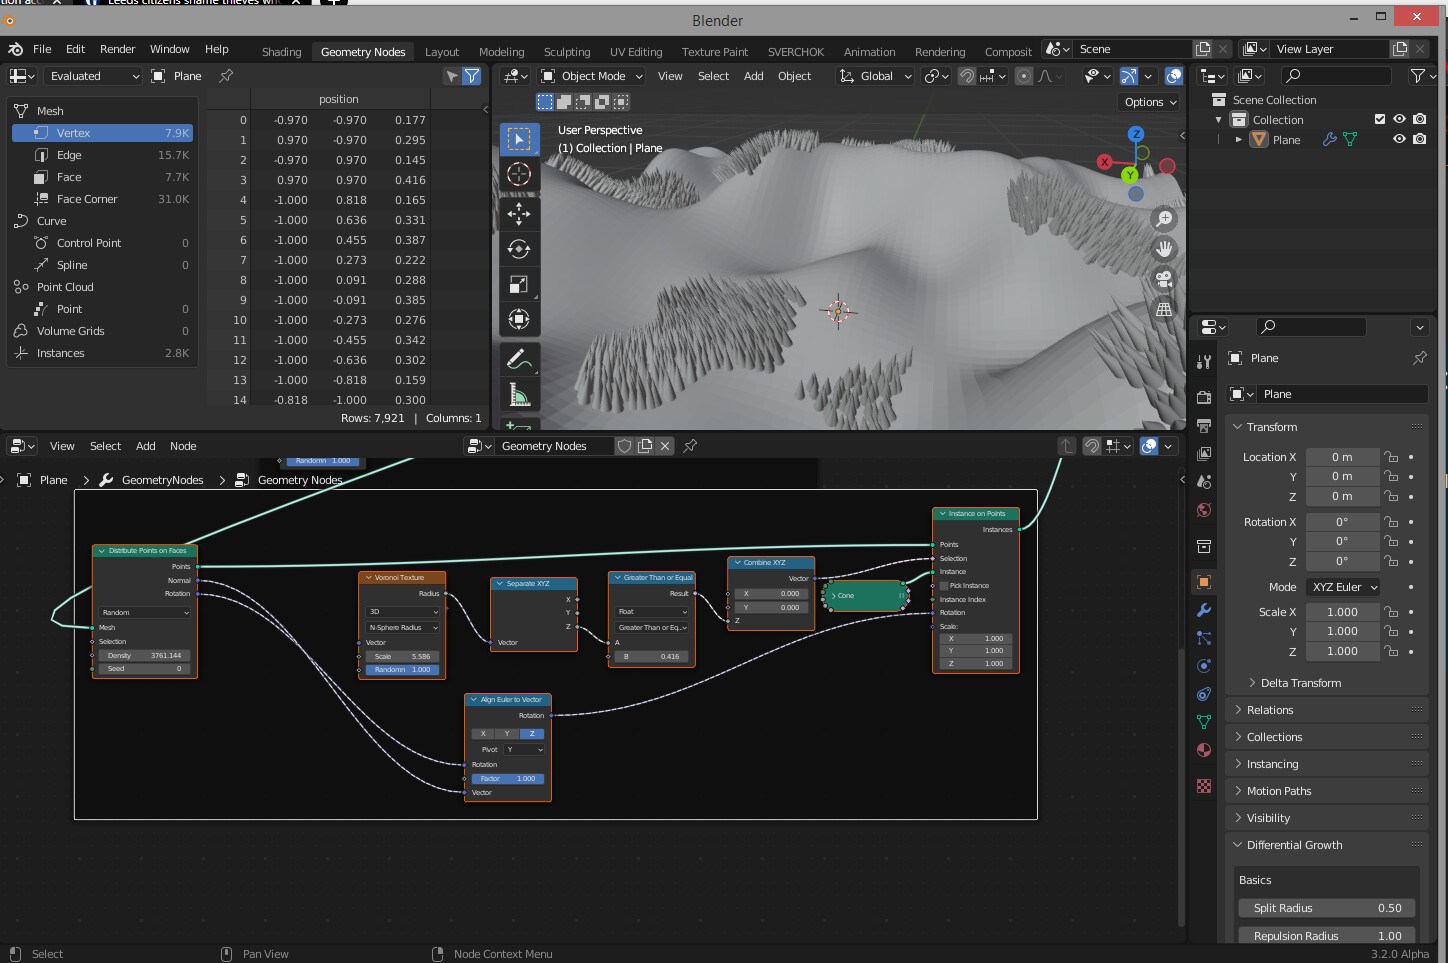Image resolution: width=1448 pixels, height=963 pixels.
Task: Select the Move tool
Action: click(519, 213)
